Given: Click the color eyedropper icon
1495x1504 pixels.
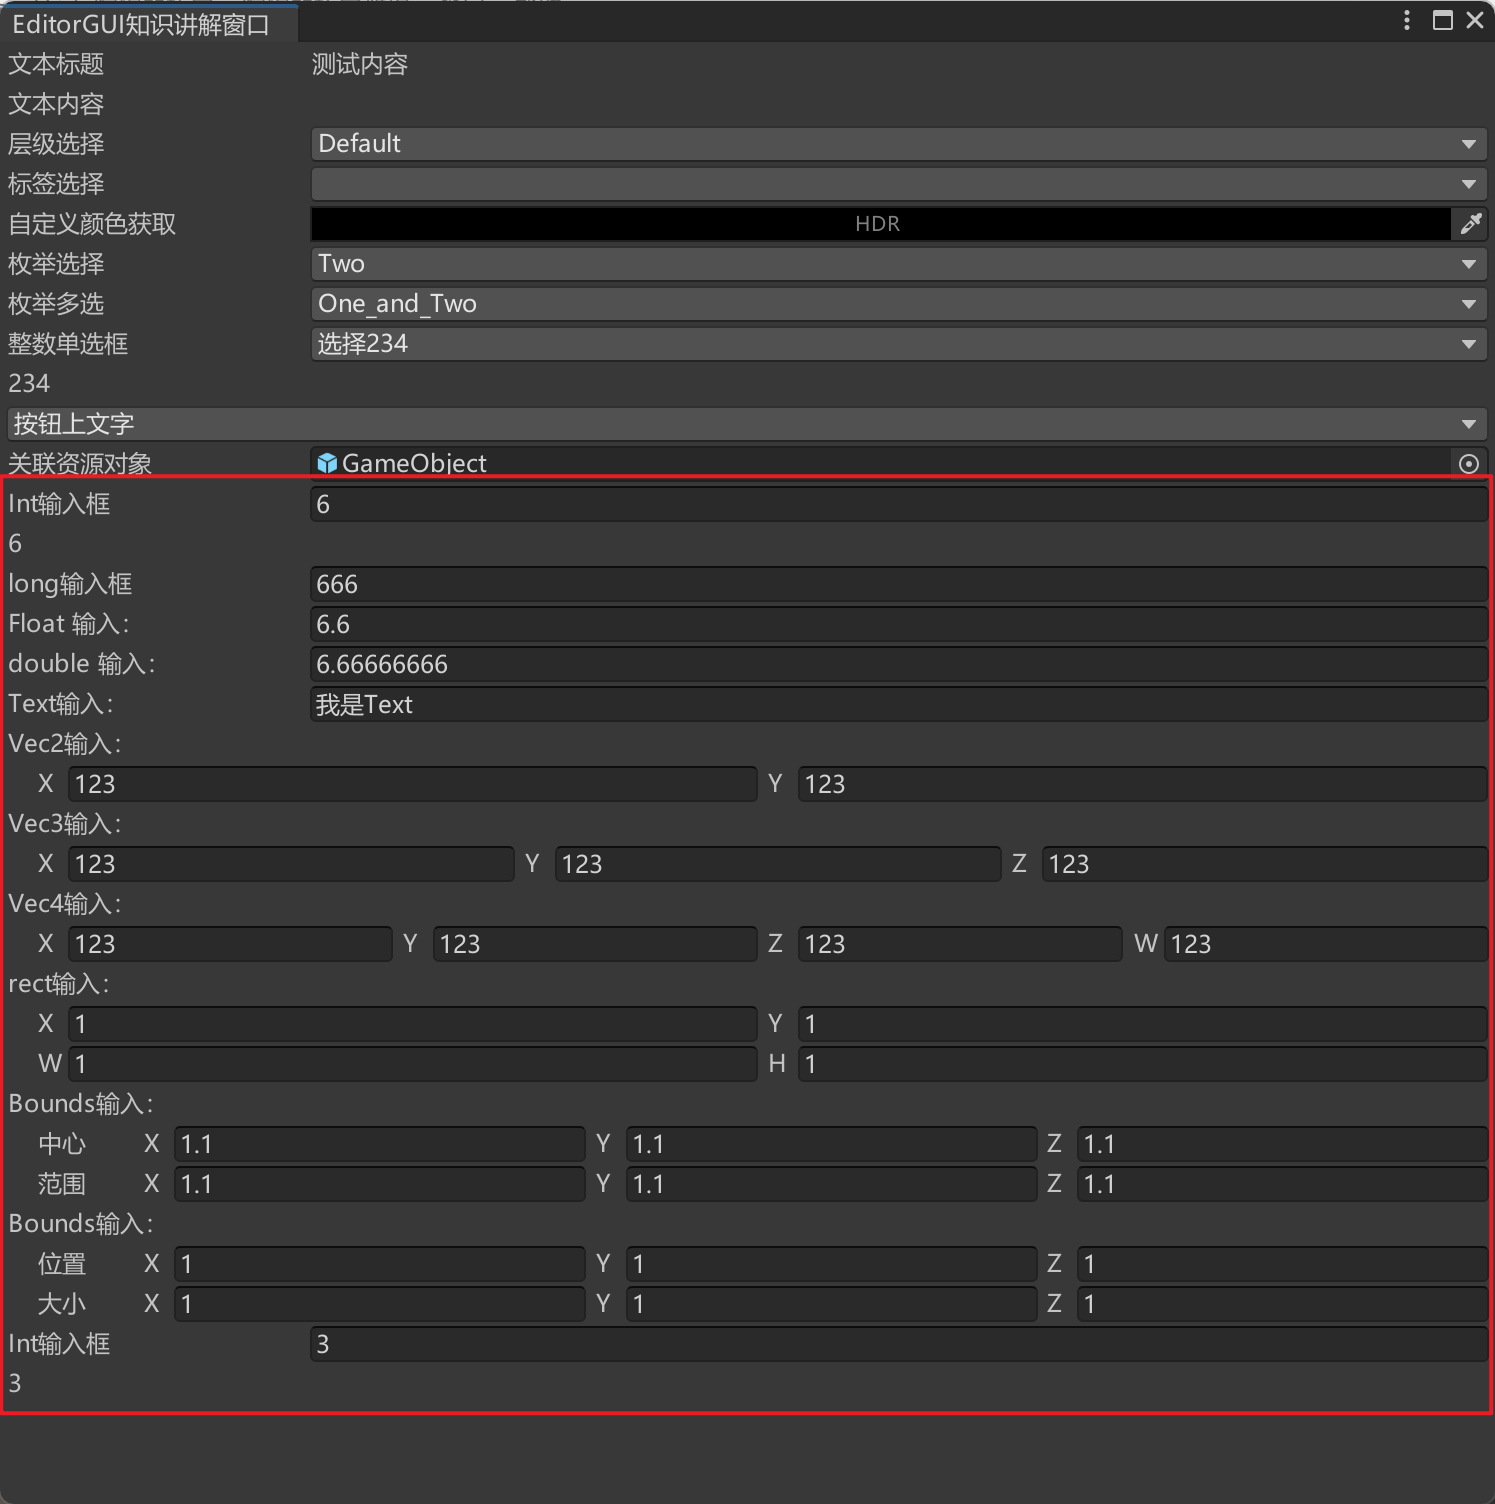Looking at the screenshot, I should point(1469,224).
